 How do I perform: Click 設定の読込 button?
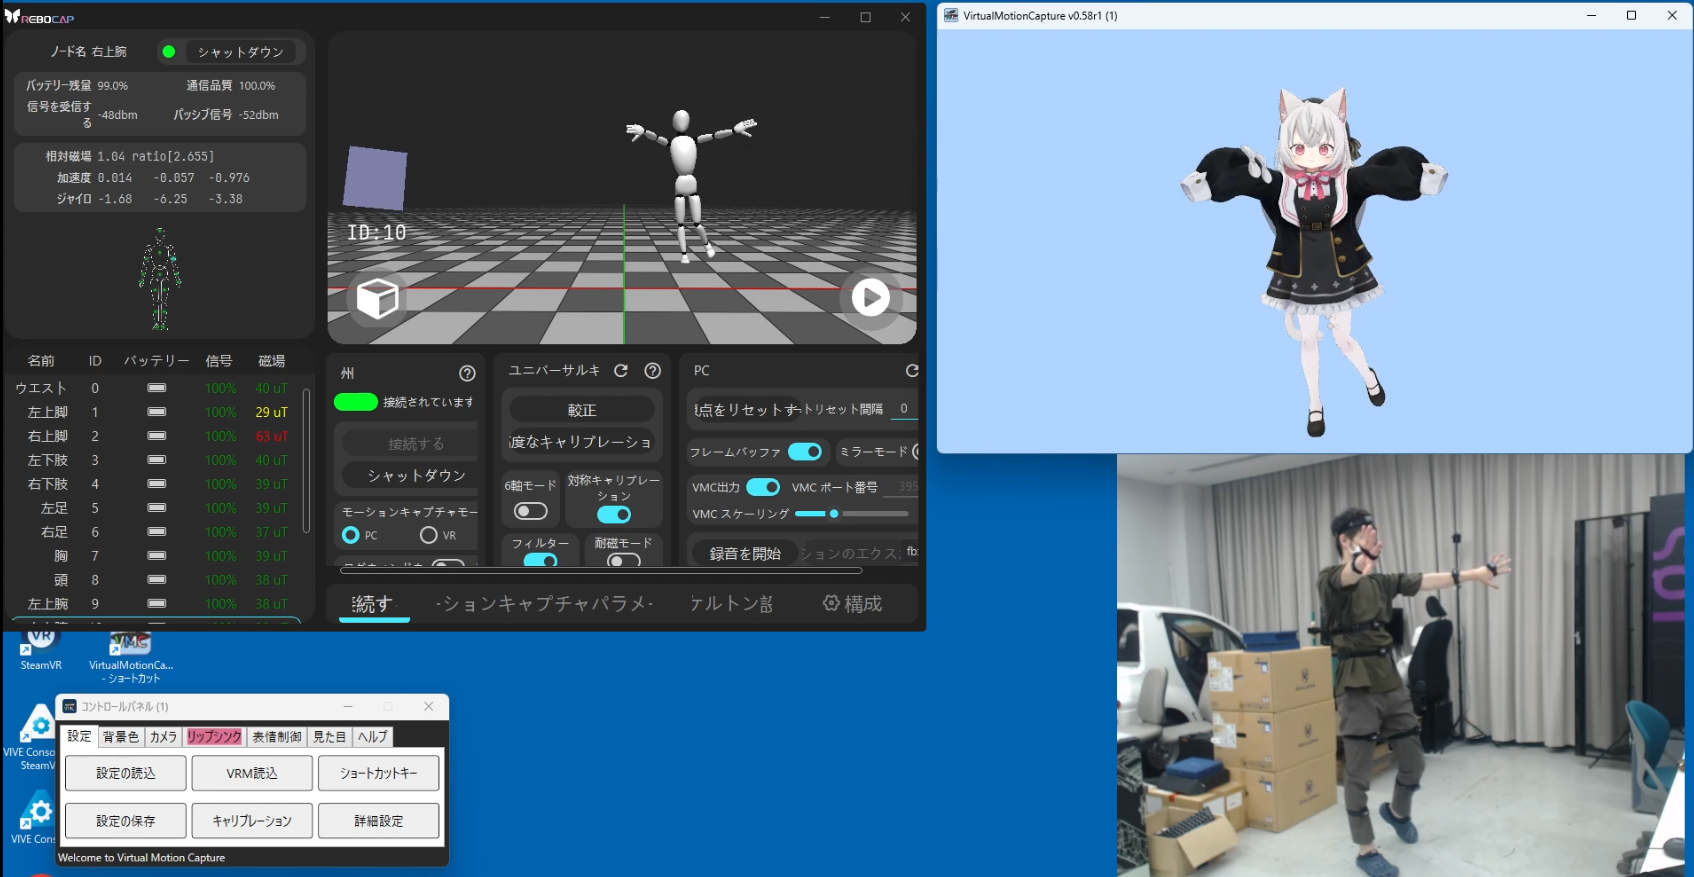[x=126, y=773]
